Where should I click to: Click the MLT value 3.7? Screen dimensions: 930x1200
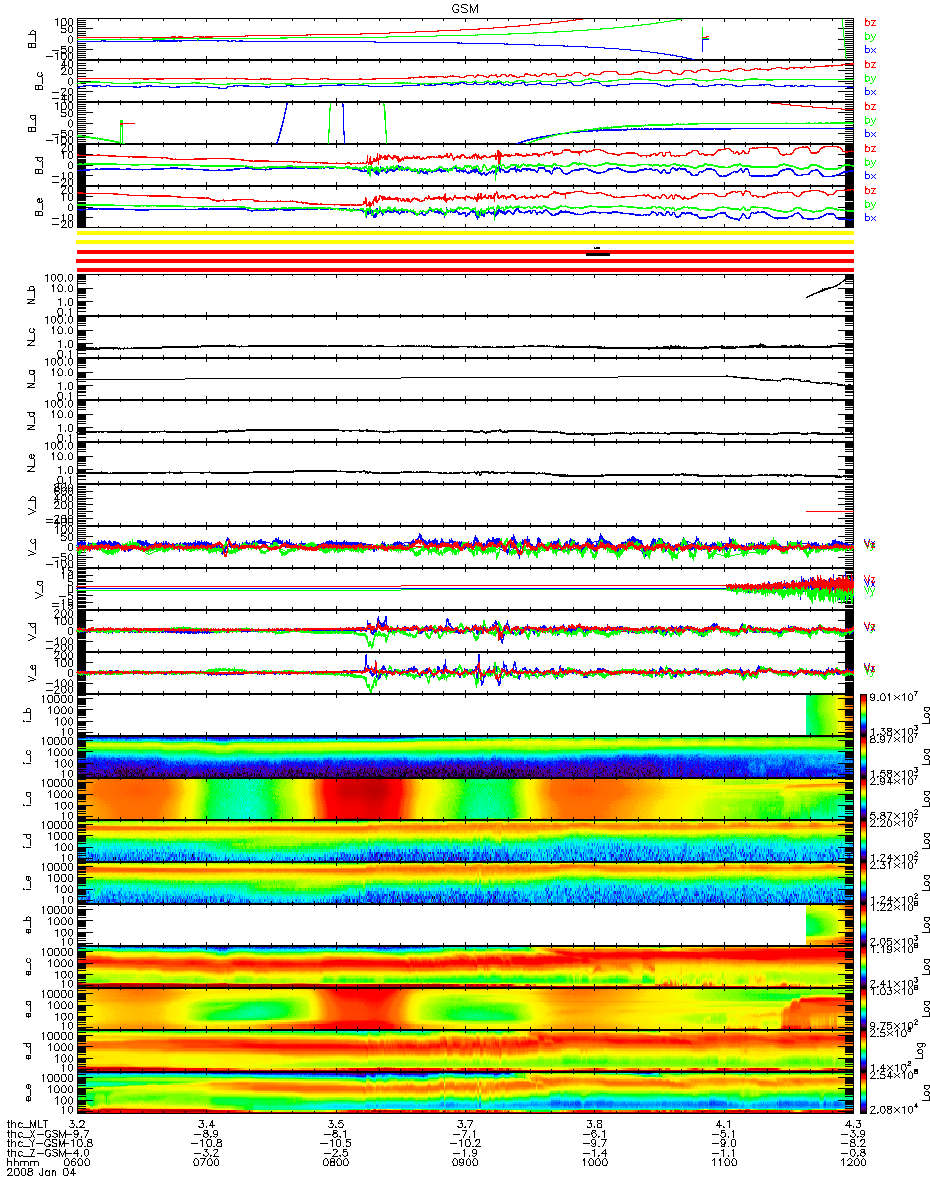coord(465,1124)
